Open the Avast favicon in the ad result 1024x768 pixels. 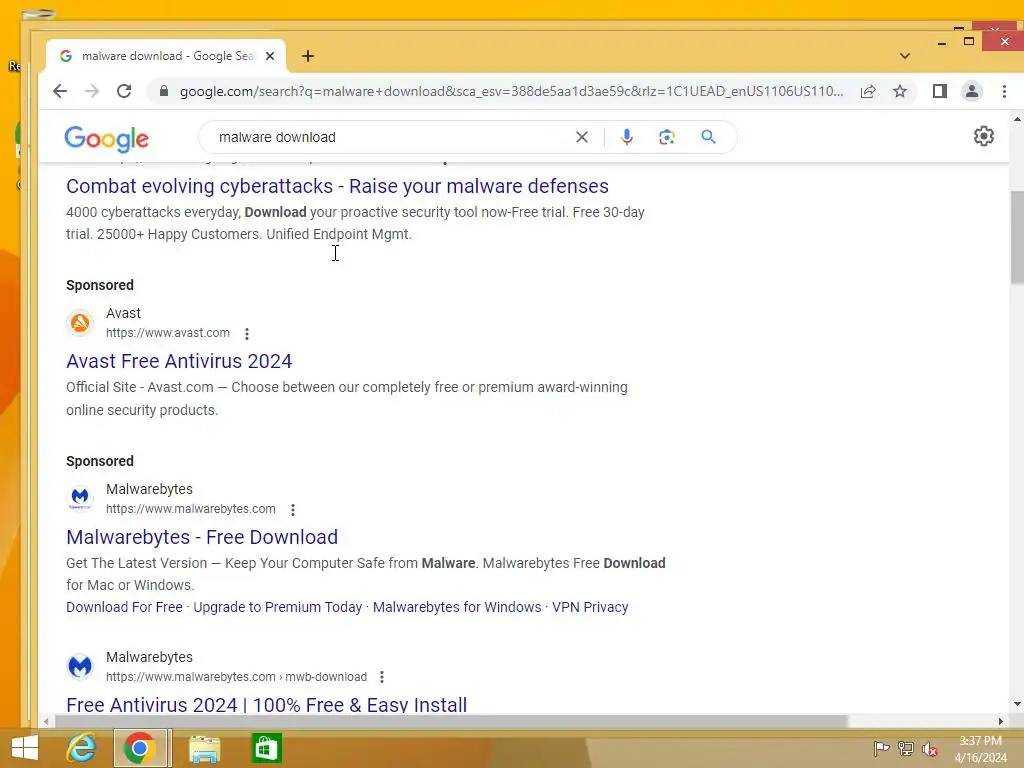click(80, 323)
